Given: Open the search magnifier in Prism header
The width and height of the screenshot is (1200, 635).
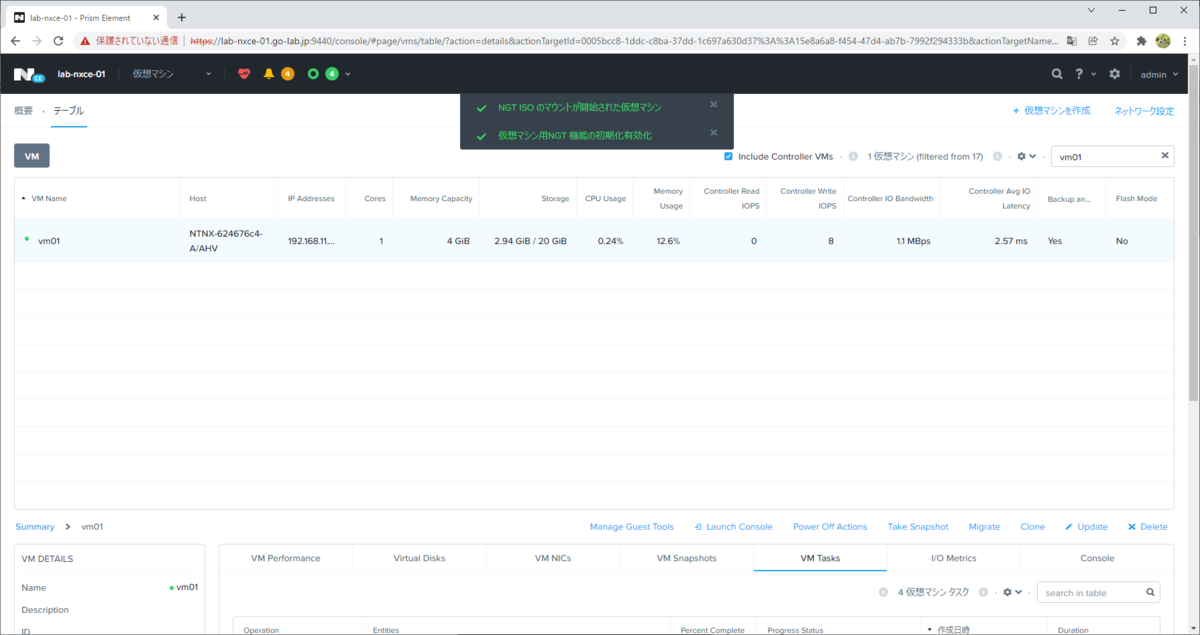Looking at the screenshot, I should click(x=1057, y=74).
